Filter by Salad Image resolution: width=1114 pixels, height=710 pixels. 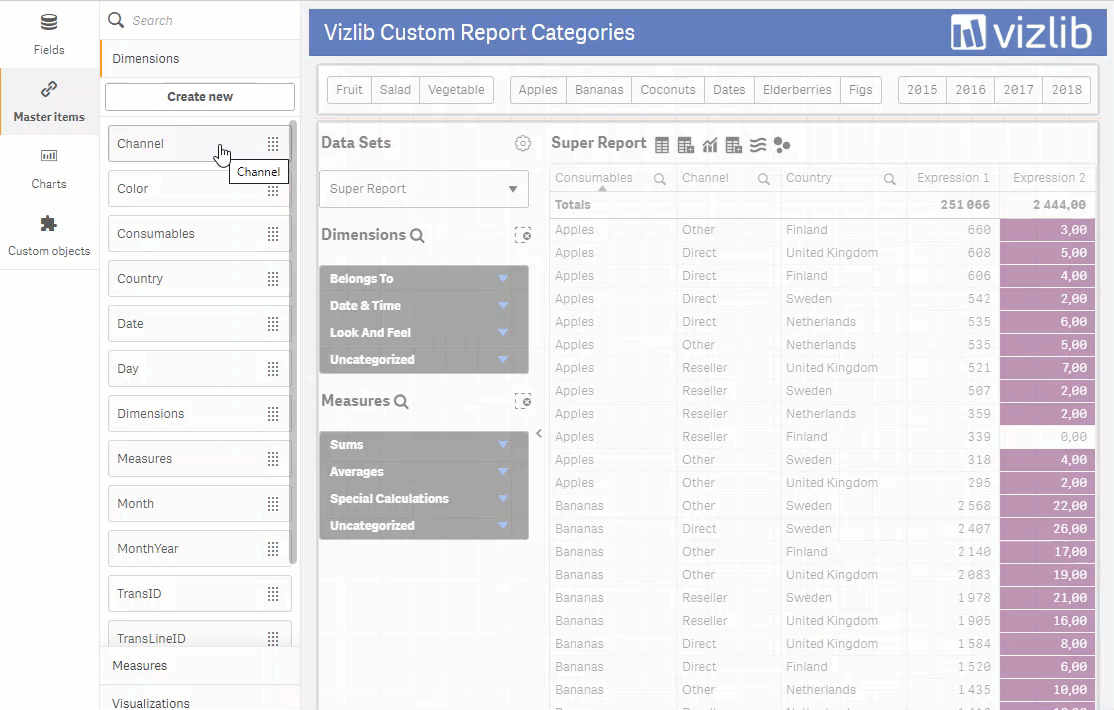point(395,90)
